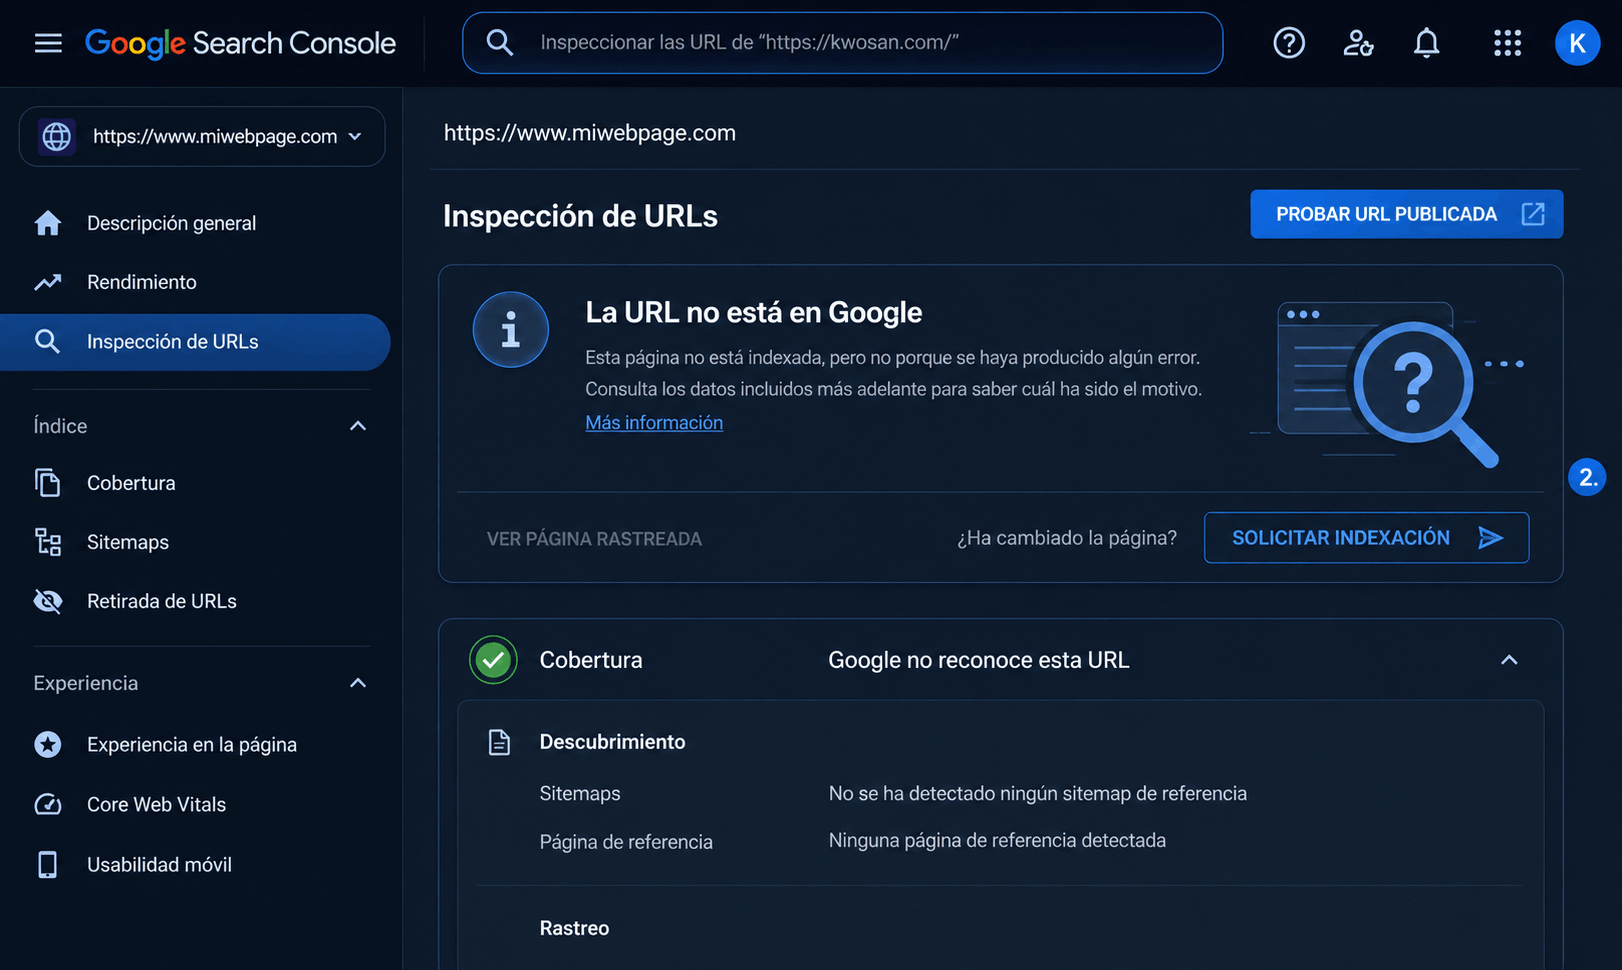Click the magnifier icon beside Inspección de URLs

[x=47, y=342]
